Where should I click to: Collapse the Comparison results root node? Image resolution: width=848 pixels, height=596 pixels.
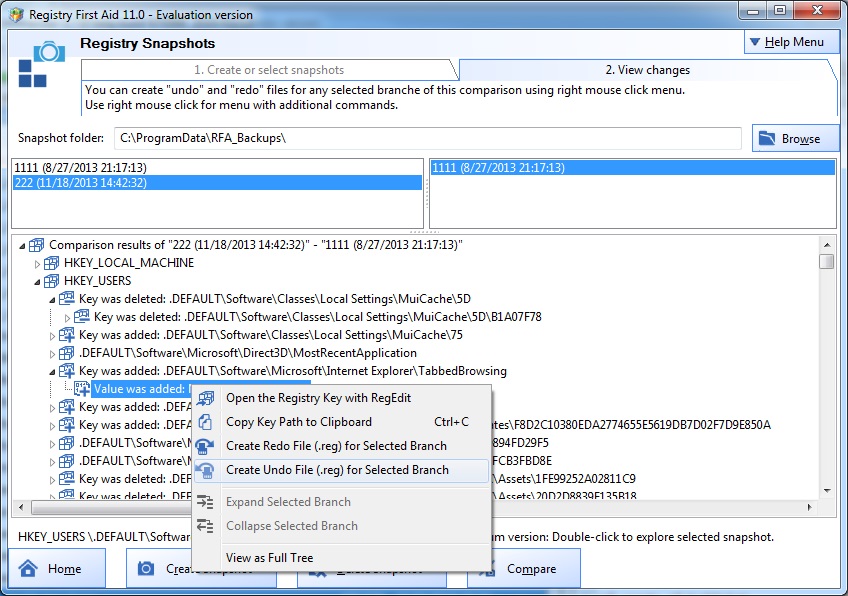(x=22, y=246)
